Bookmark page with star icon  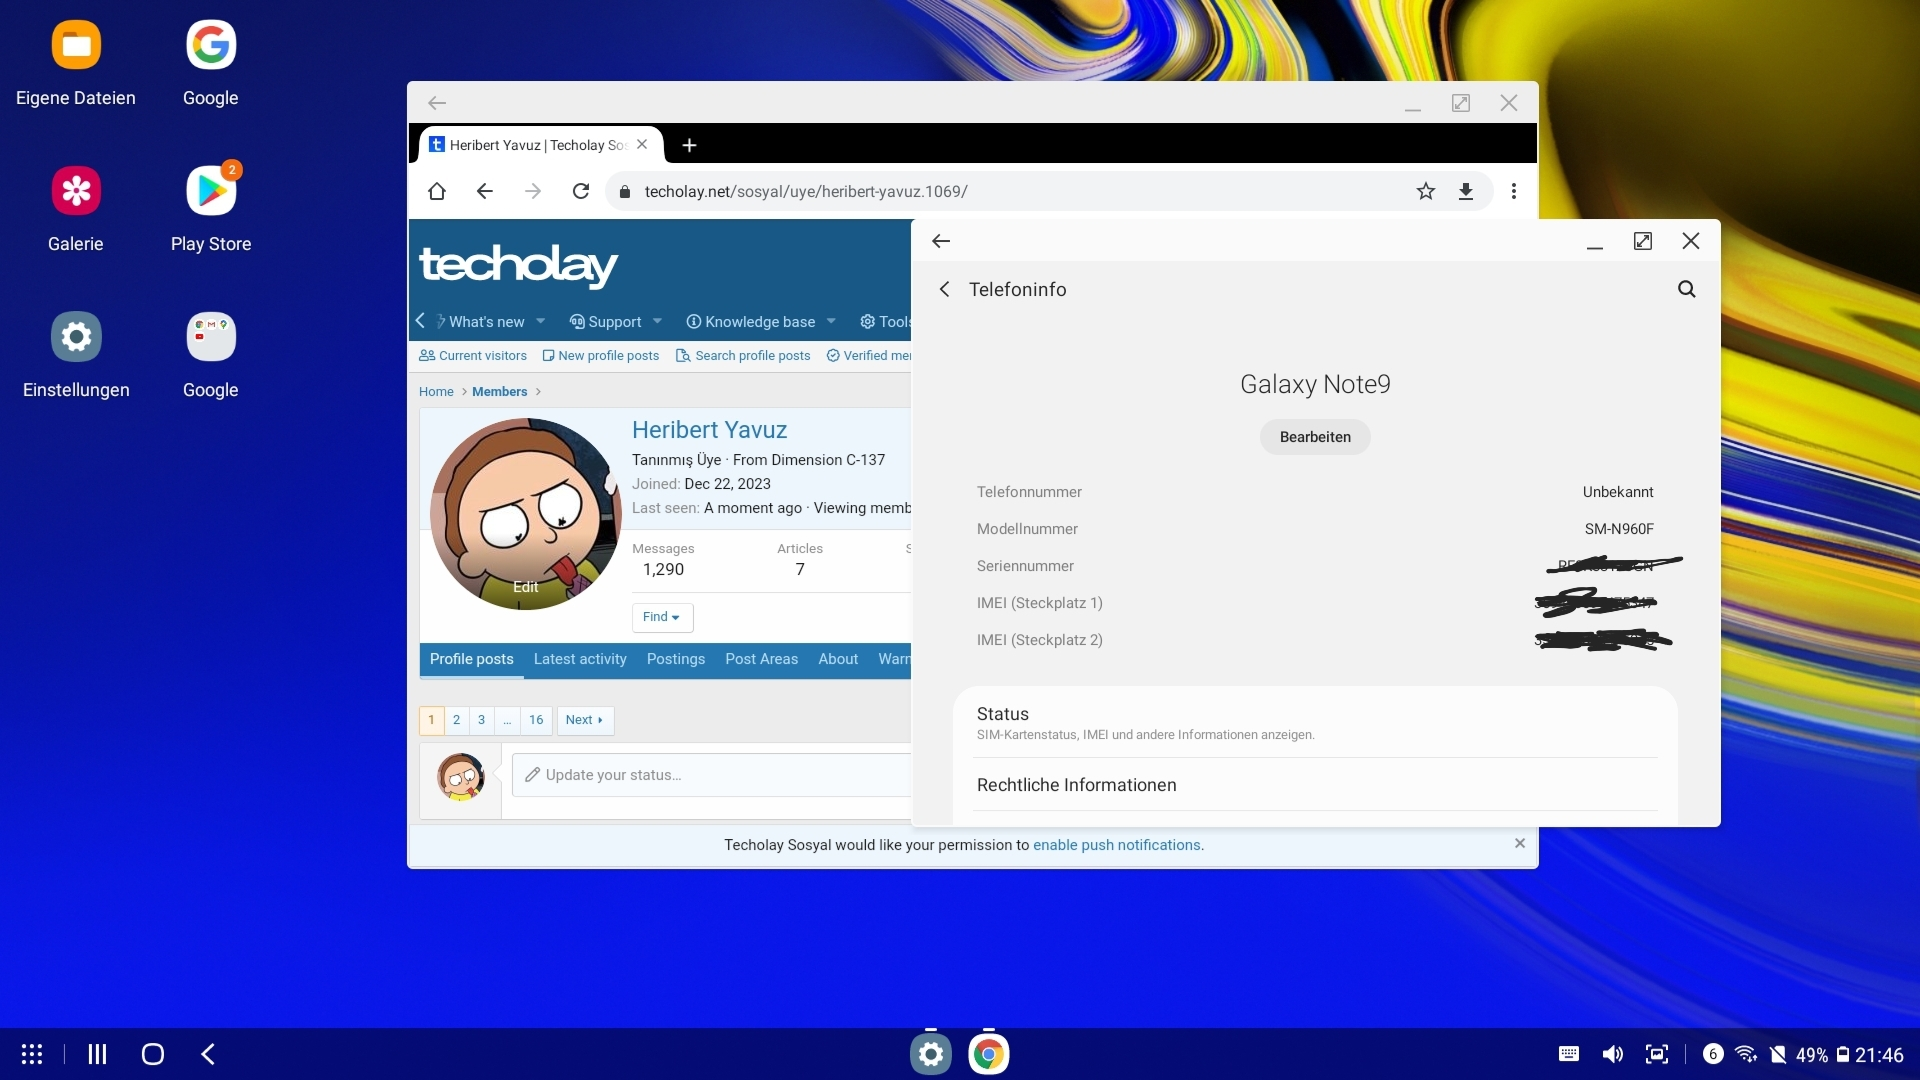(x=1426, y=191)
